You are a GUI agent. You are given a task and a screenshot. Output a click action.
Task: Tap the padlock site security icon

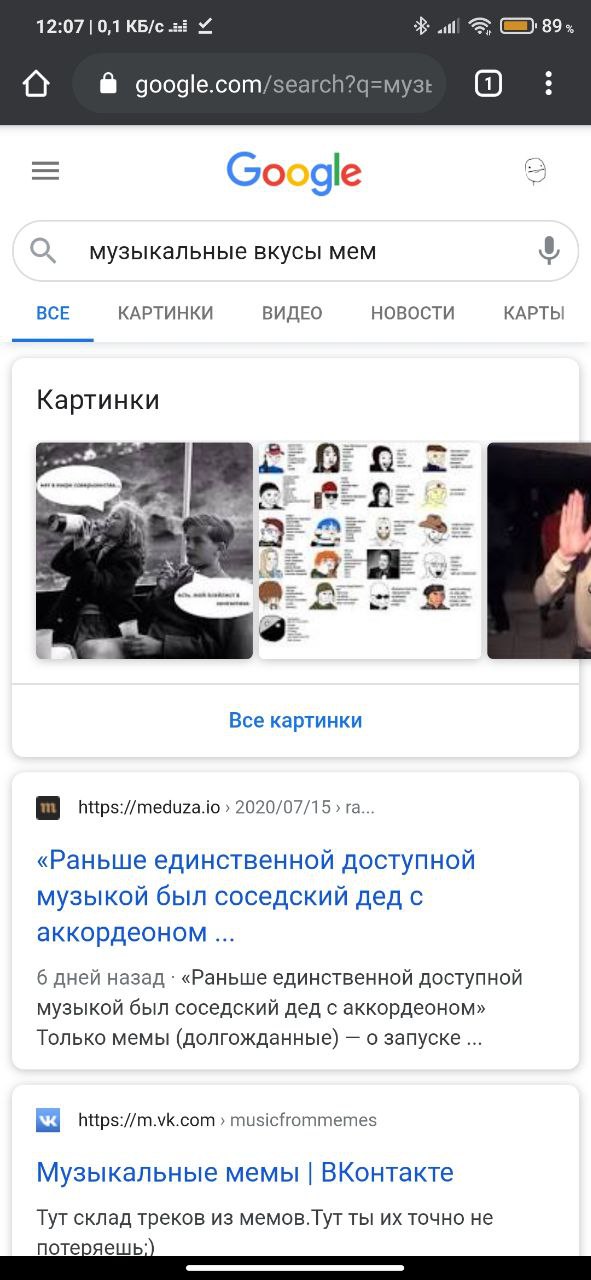[108, 84]
